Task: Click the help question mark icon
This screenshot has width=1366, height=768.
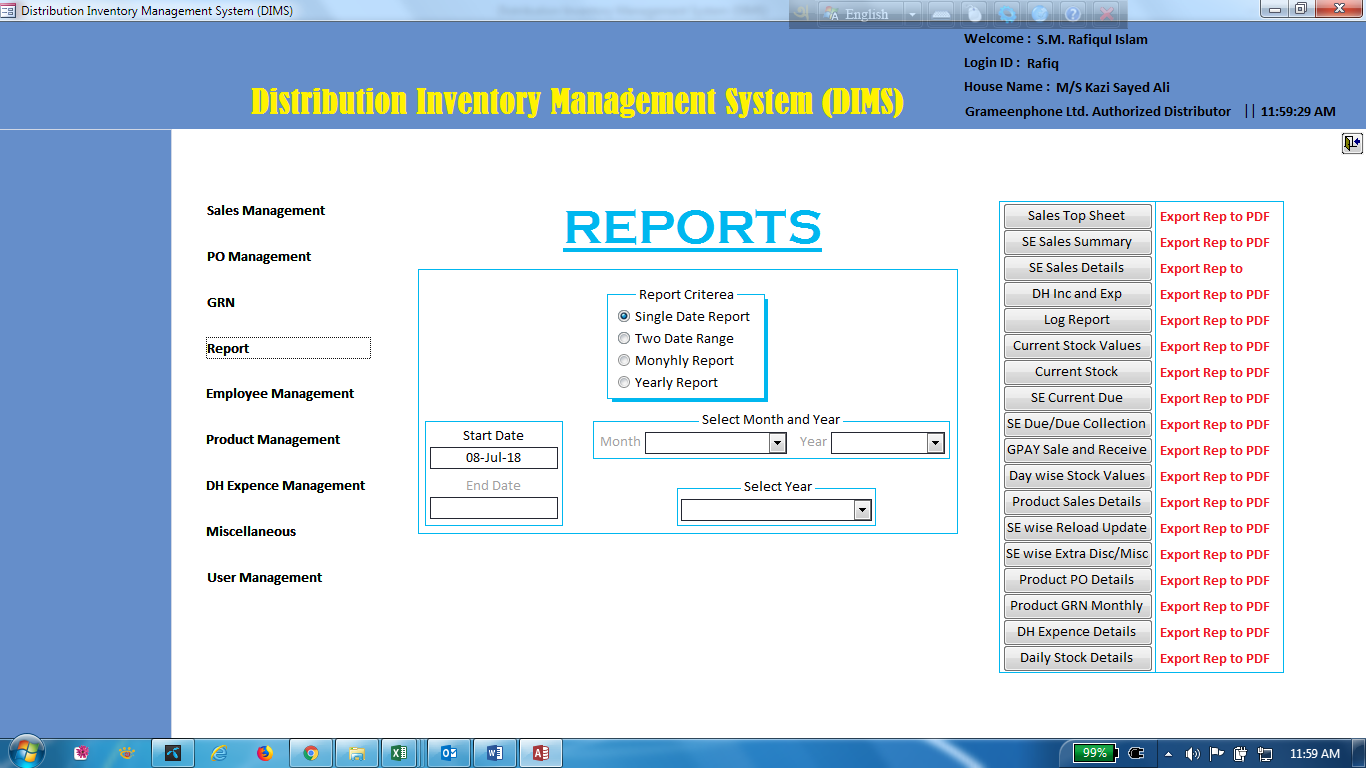Action: 1072,14
